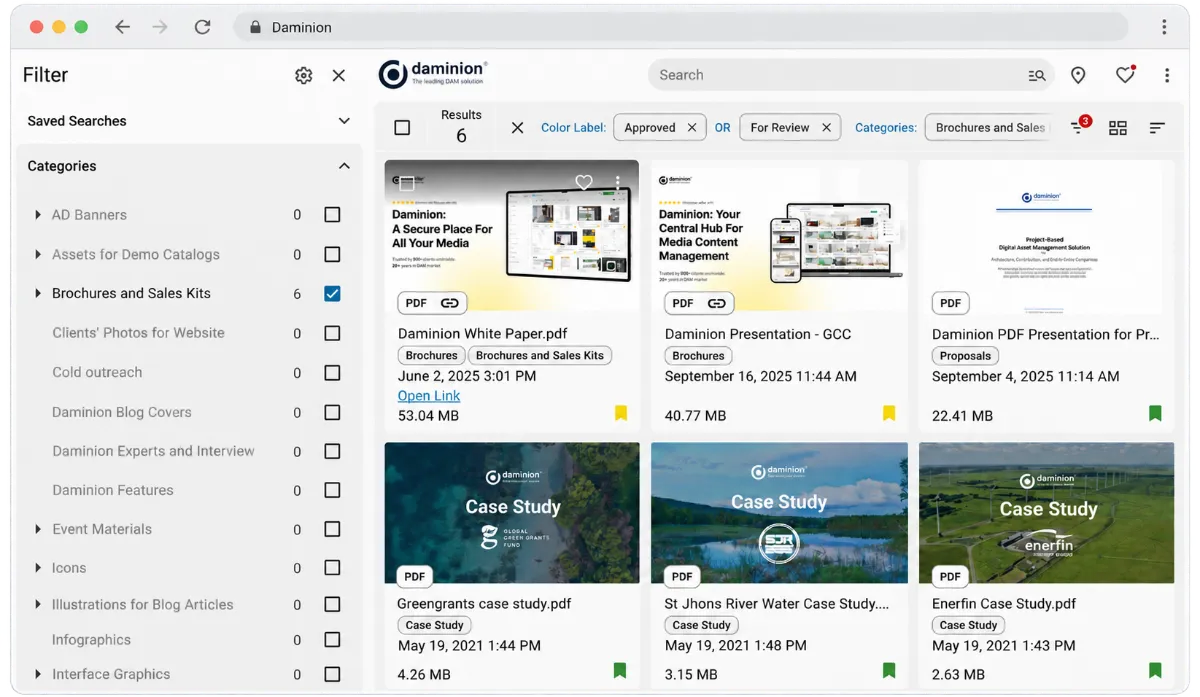The height and width of the screenshot is (697, 1200).
Task: Remove the For Review color label filter
Action: [826, 128]
